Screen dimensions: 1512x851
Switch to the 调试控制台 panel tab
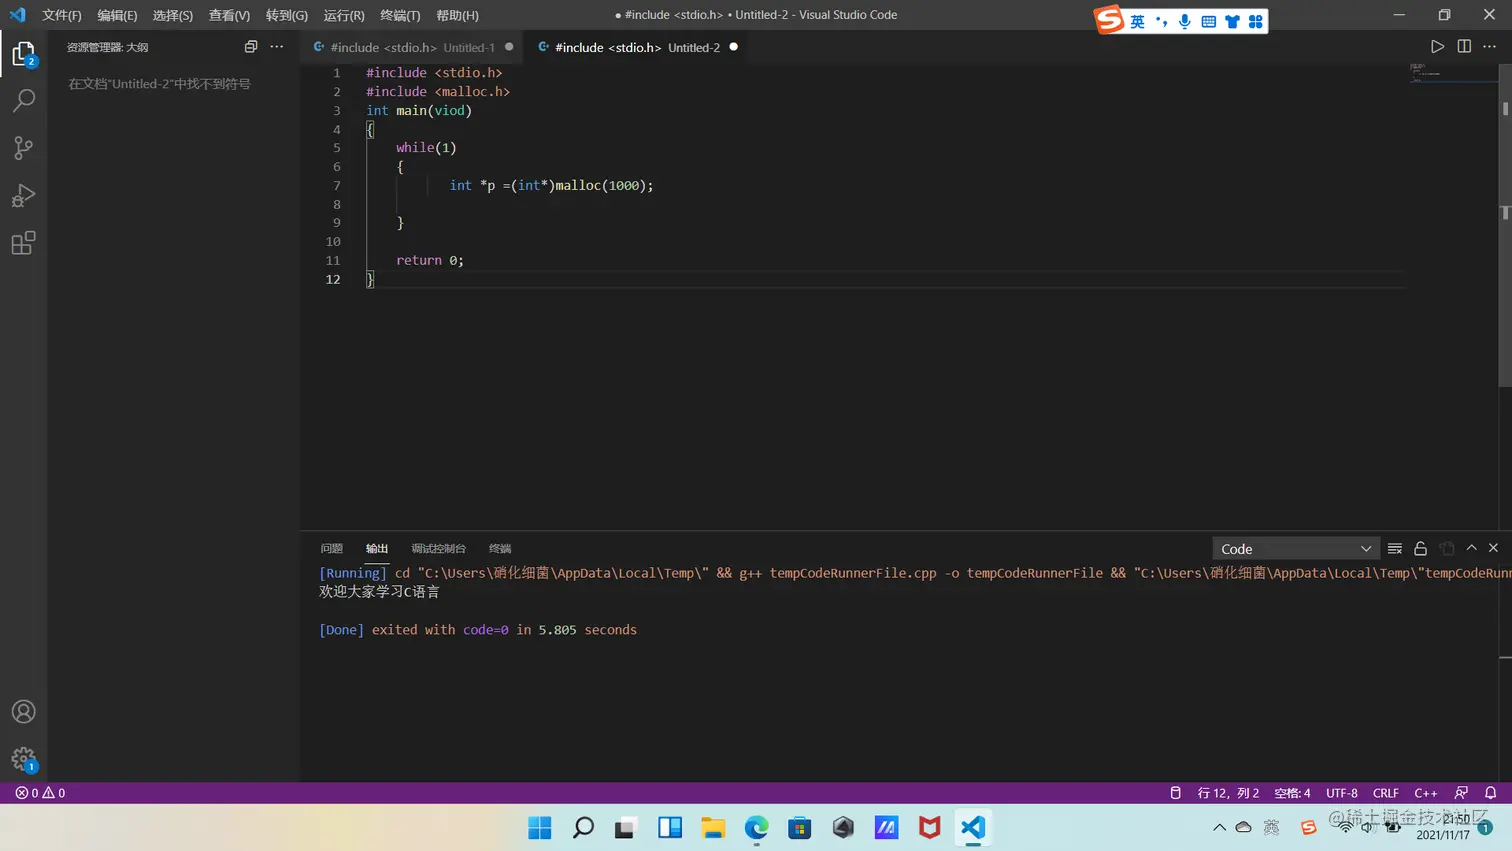[439, 549]
